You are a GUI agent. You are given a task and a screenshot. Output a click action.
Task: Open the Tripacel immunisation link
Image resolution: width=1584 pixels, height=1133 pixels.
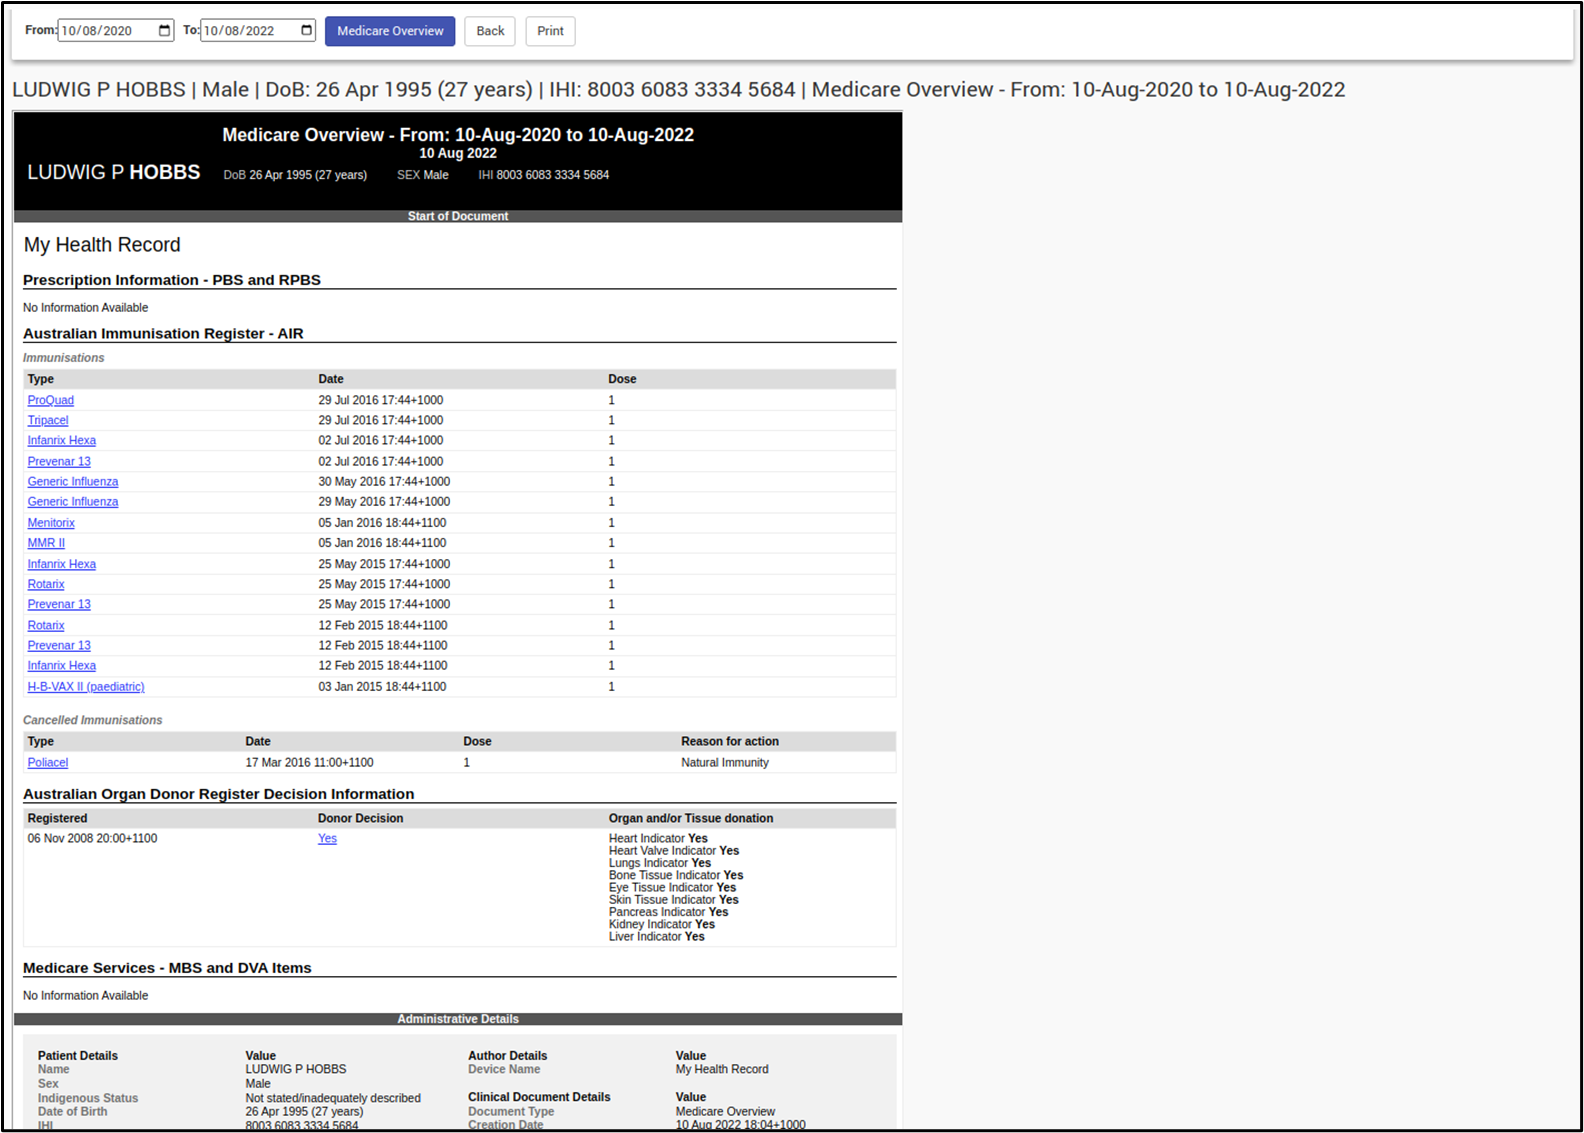[x=48, y=420]
